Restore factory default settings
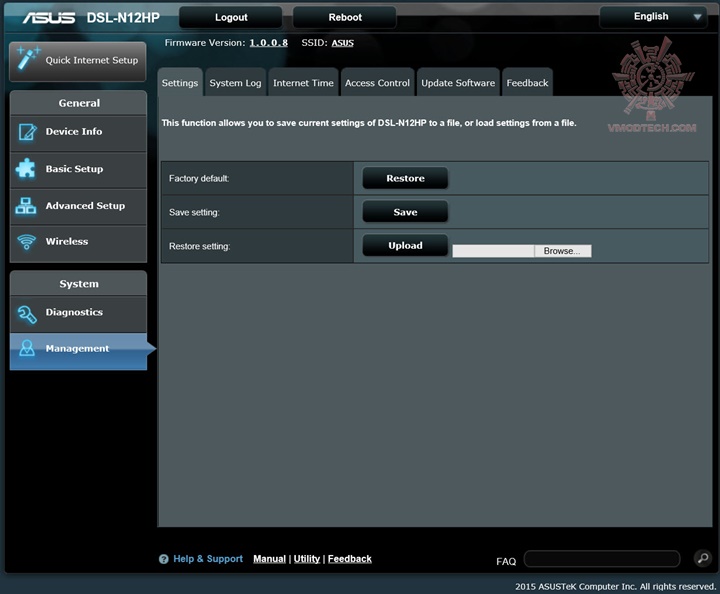This screenshot has width=720, height=594. click(x=405, y=178)
